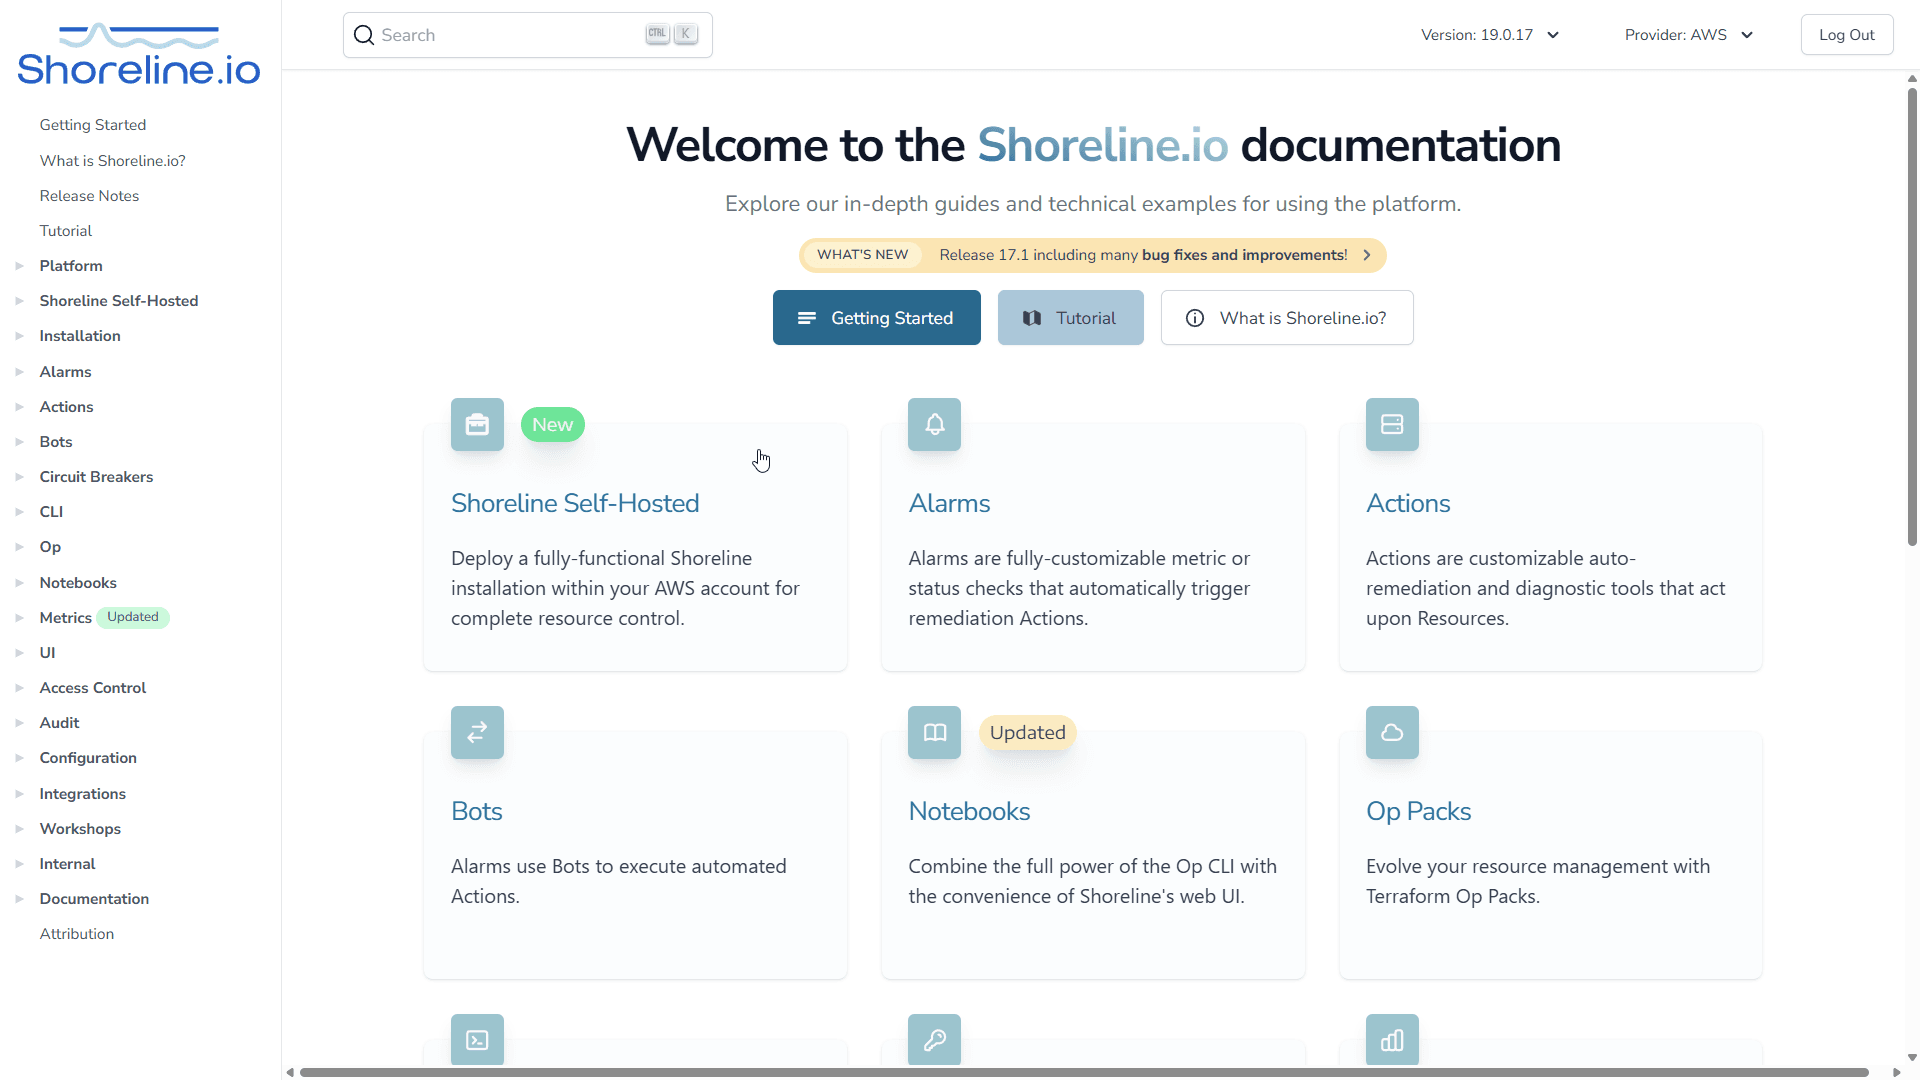Click the Shoreline Self-Hosted briefcase icon
Screen dimensions: 1920x1080
(477, 424)
